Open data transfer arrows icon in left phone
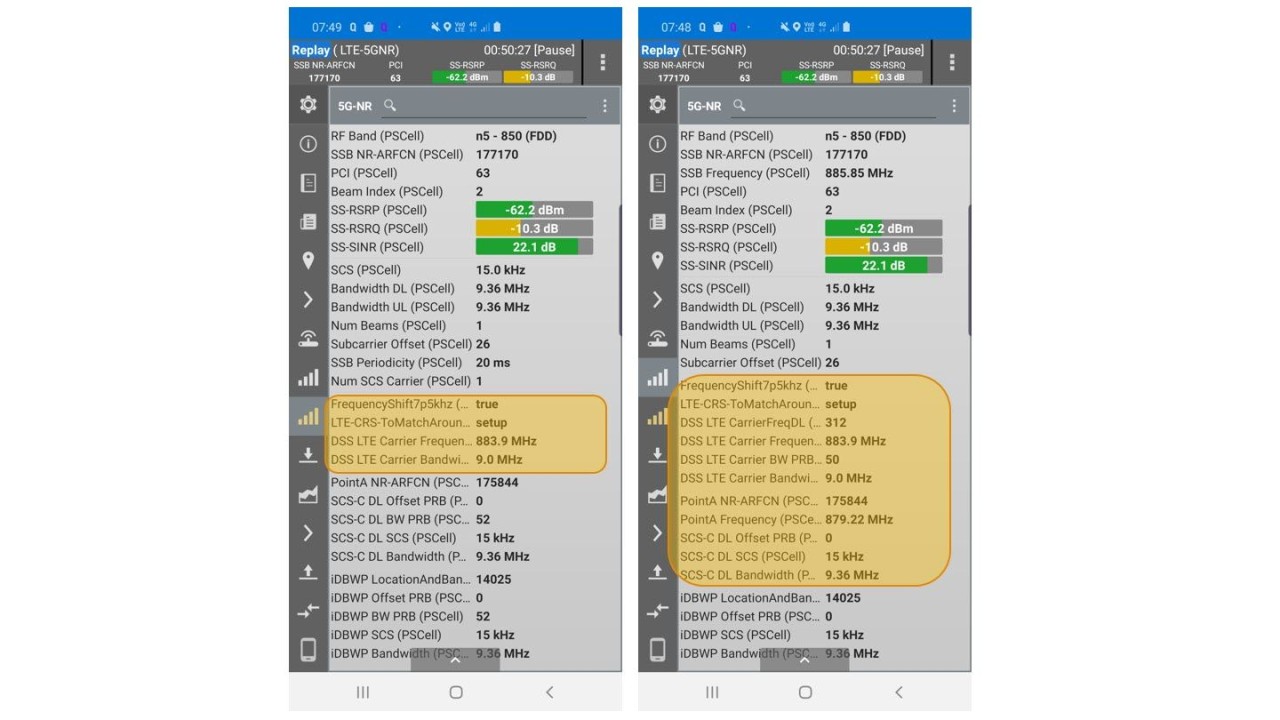1280x720 pixels. [x=308, y=610]
